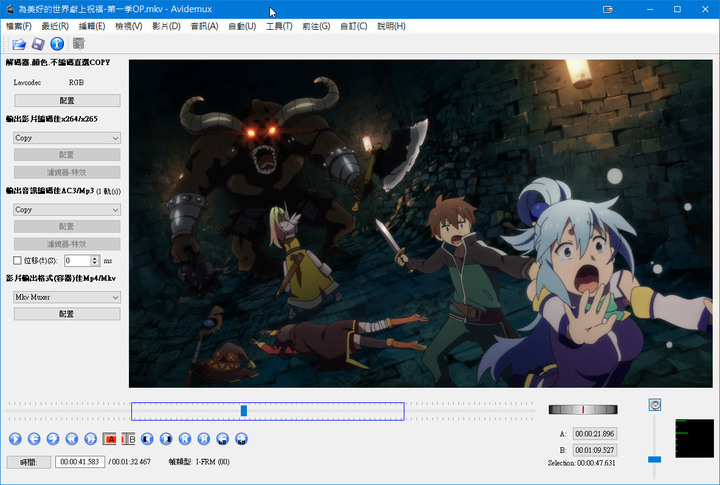Click the total duration text 00:01:32.467

(131, 462)
